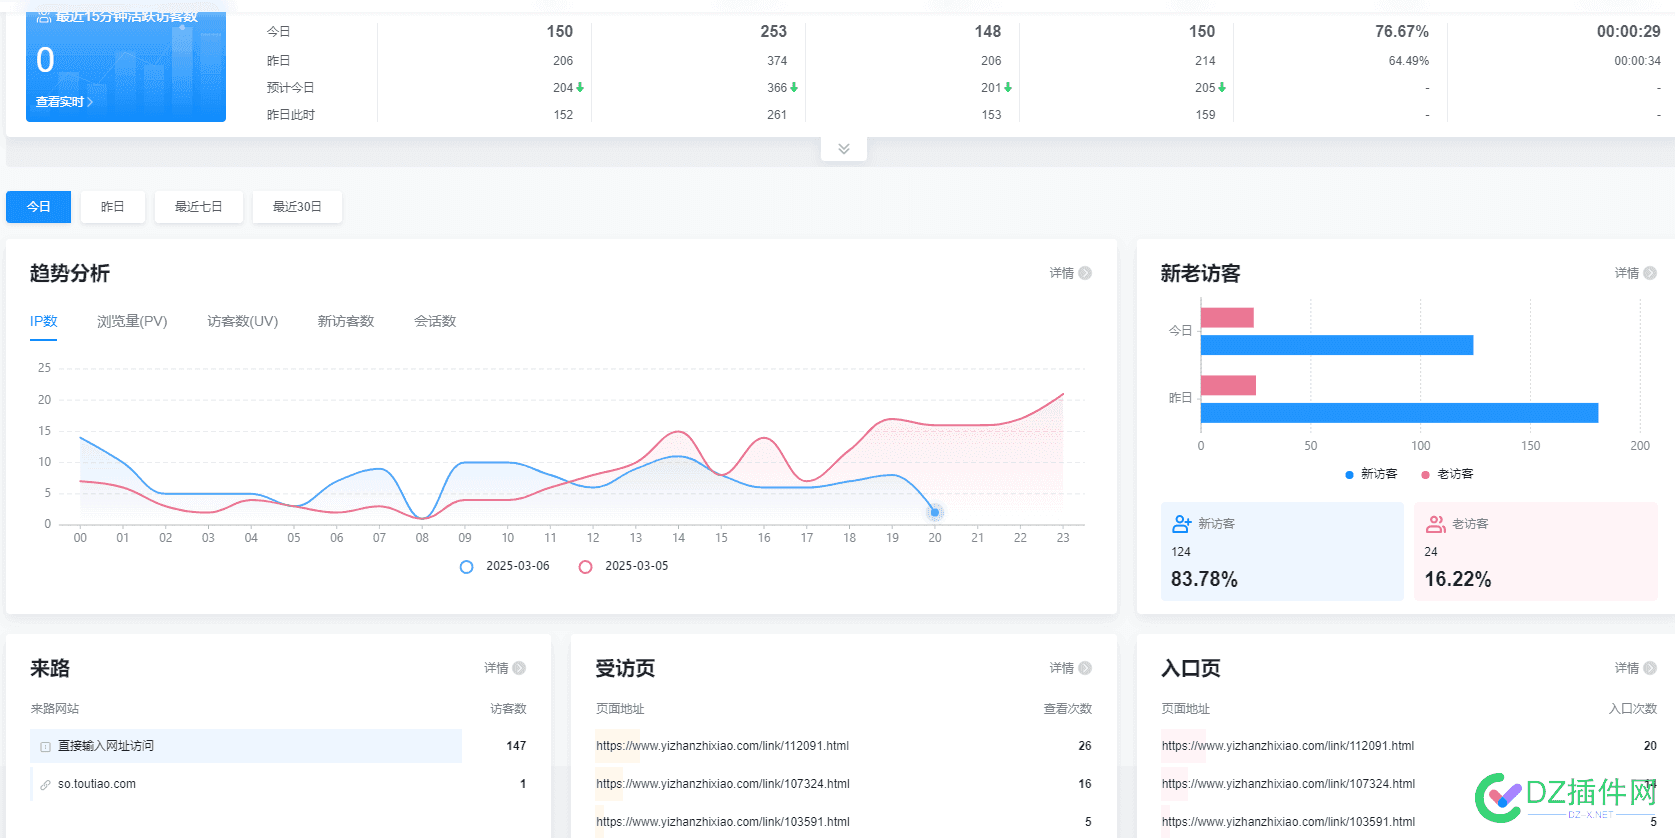
Task: Toggle 2025-03-06 legend series
Action: tap(505, 566)
